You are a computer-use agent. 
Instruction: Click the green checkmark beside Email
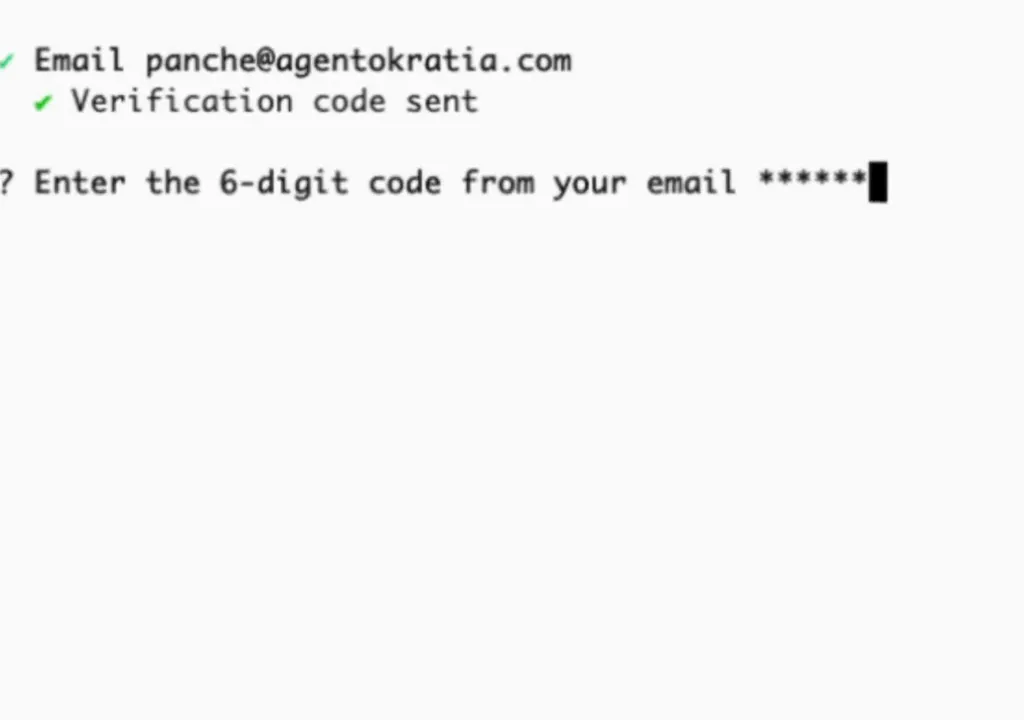coord(6,62)
